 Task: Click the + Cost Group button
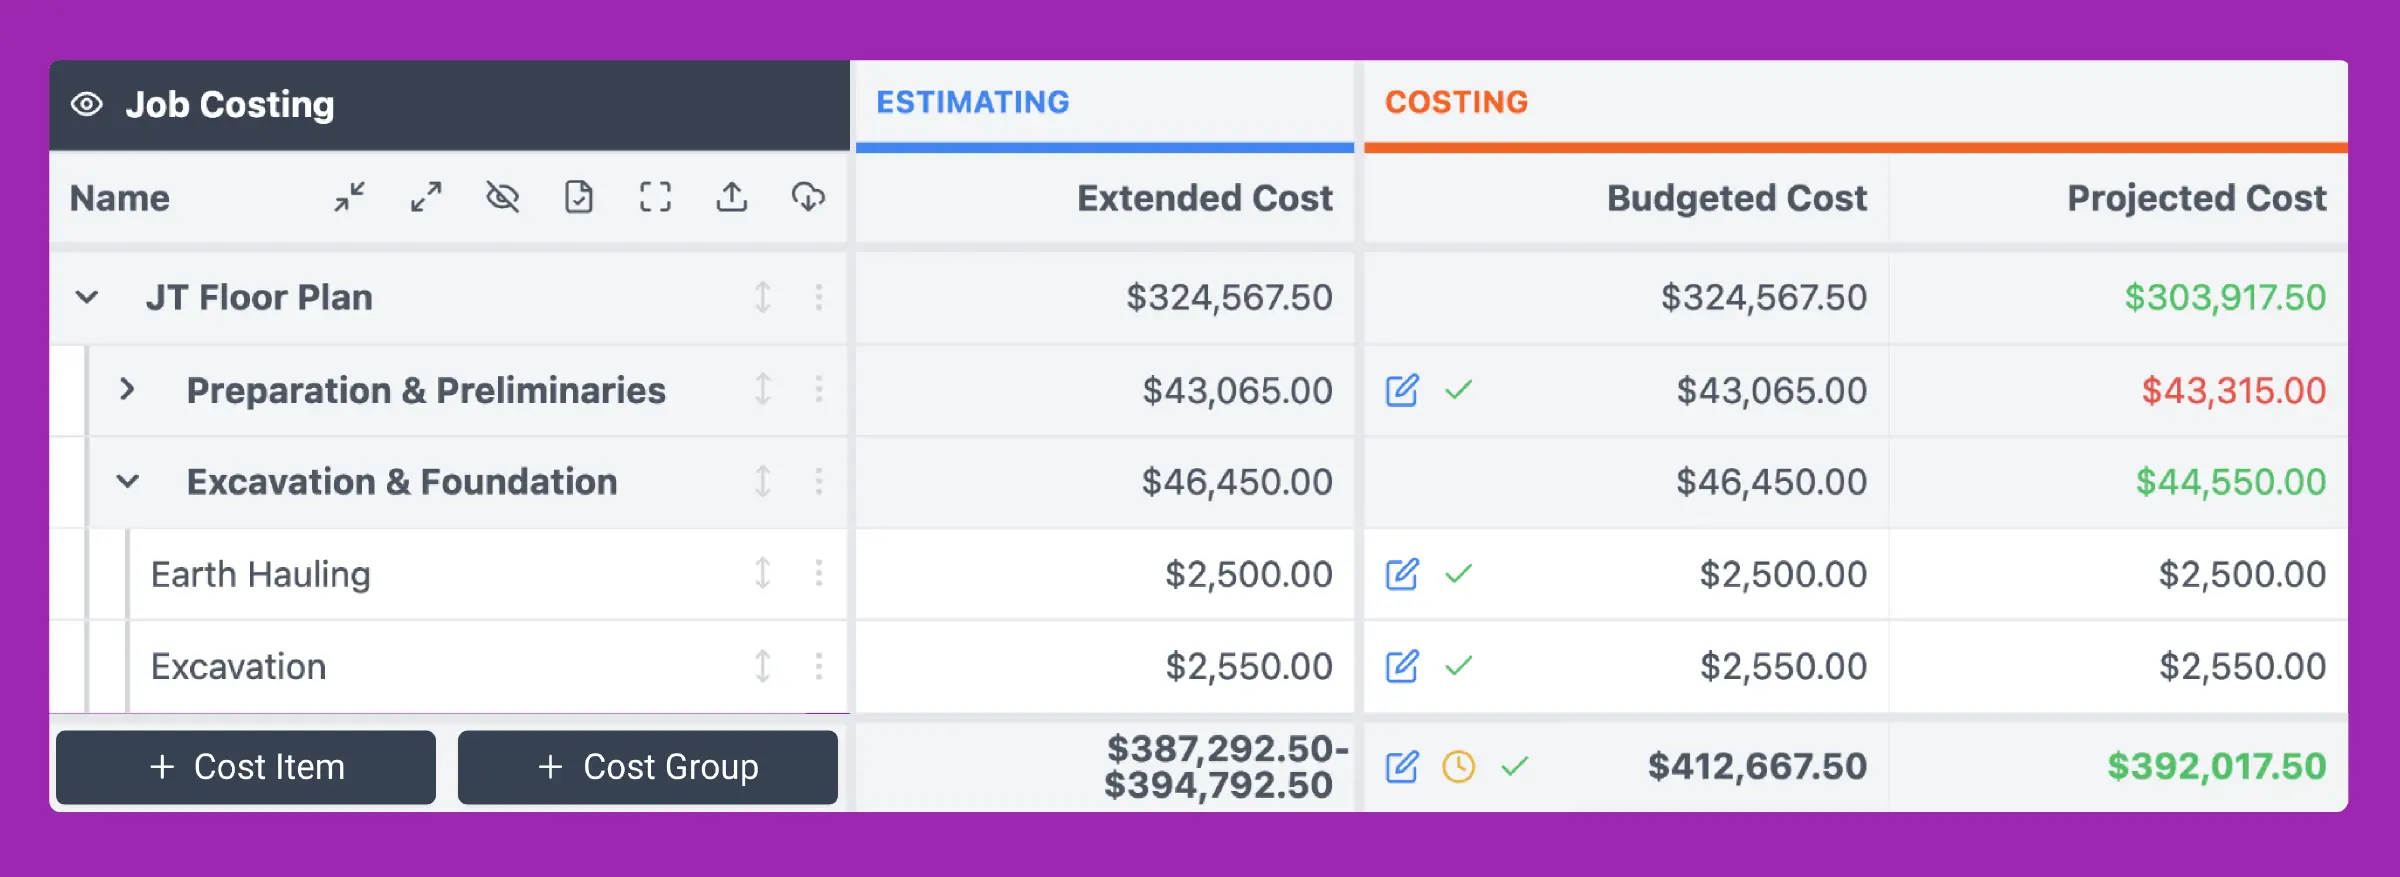pos(648,767)
